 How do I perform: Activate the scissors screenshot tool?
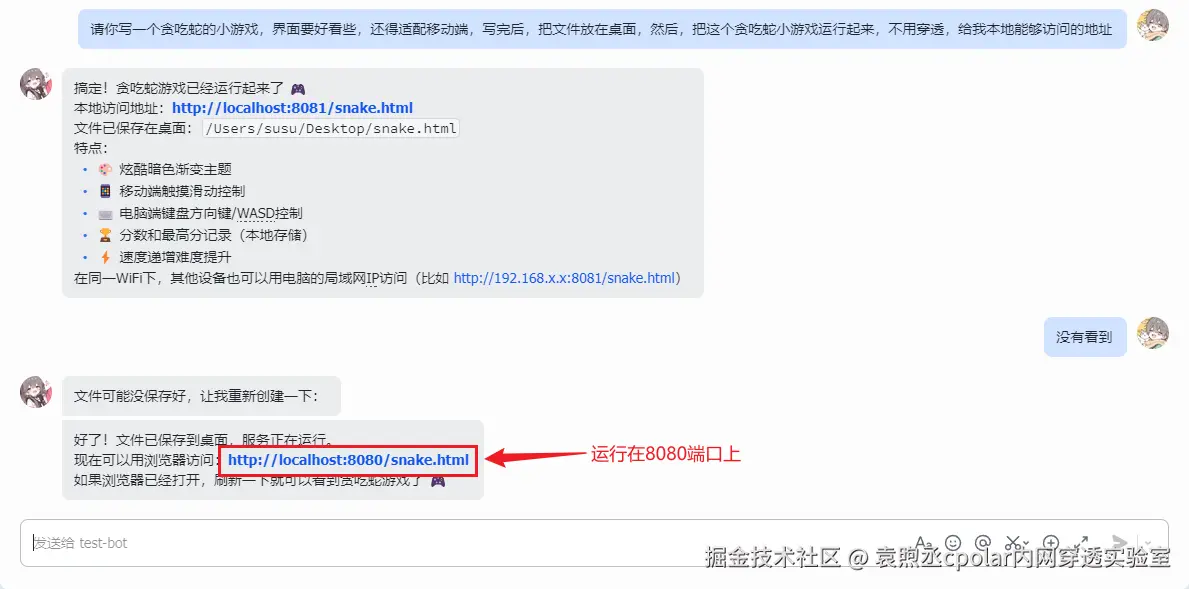pyautogui.click(x=1013, y=543)
